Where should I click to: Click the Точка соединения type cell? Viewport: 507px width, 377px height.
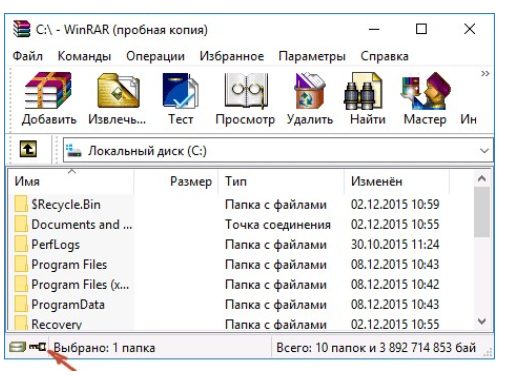click(x=278, y=224)
